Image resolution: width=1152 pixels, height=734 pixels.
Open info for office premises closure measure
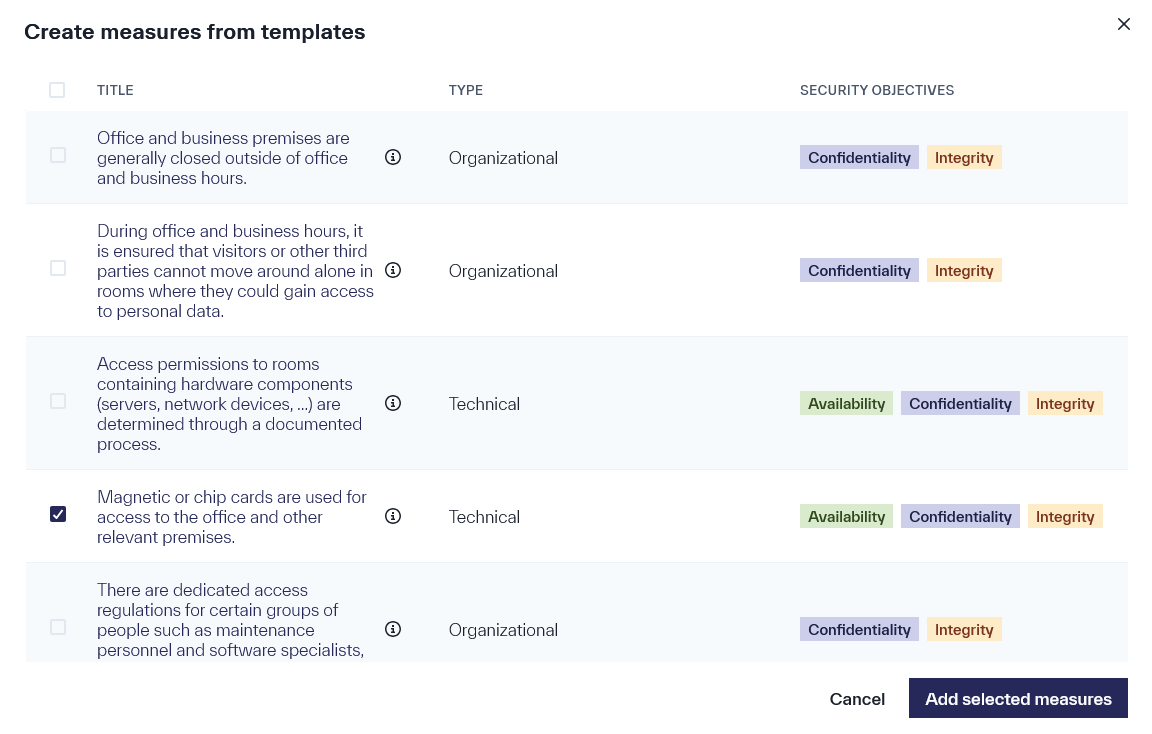pos(393,157)
